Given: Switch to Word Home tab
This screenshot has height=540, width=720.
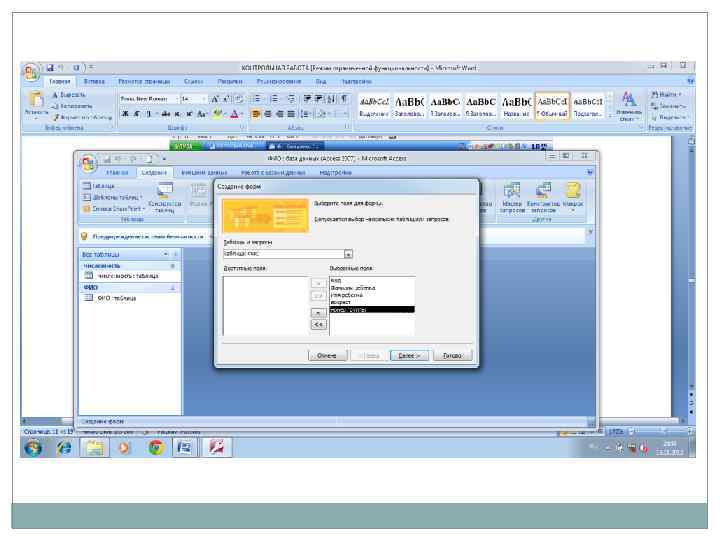Looking at the screenshot, I should tap(60, 81).
